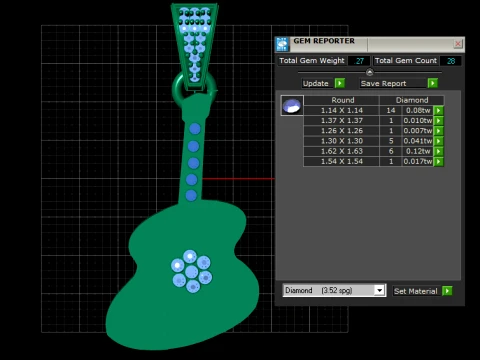480x360 pixels.
Task: Click the green arrow next to Set Material
Action: [x=447, y=291]
